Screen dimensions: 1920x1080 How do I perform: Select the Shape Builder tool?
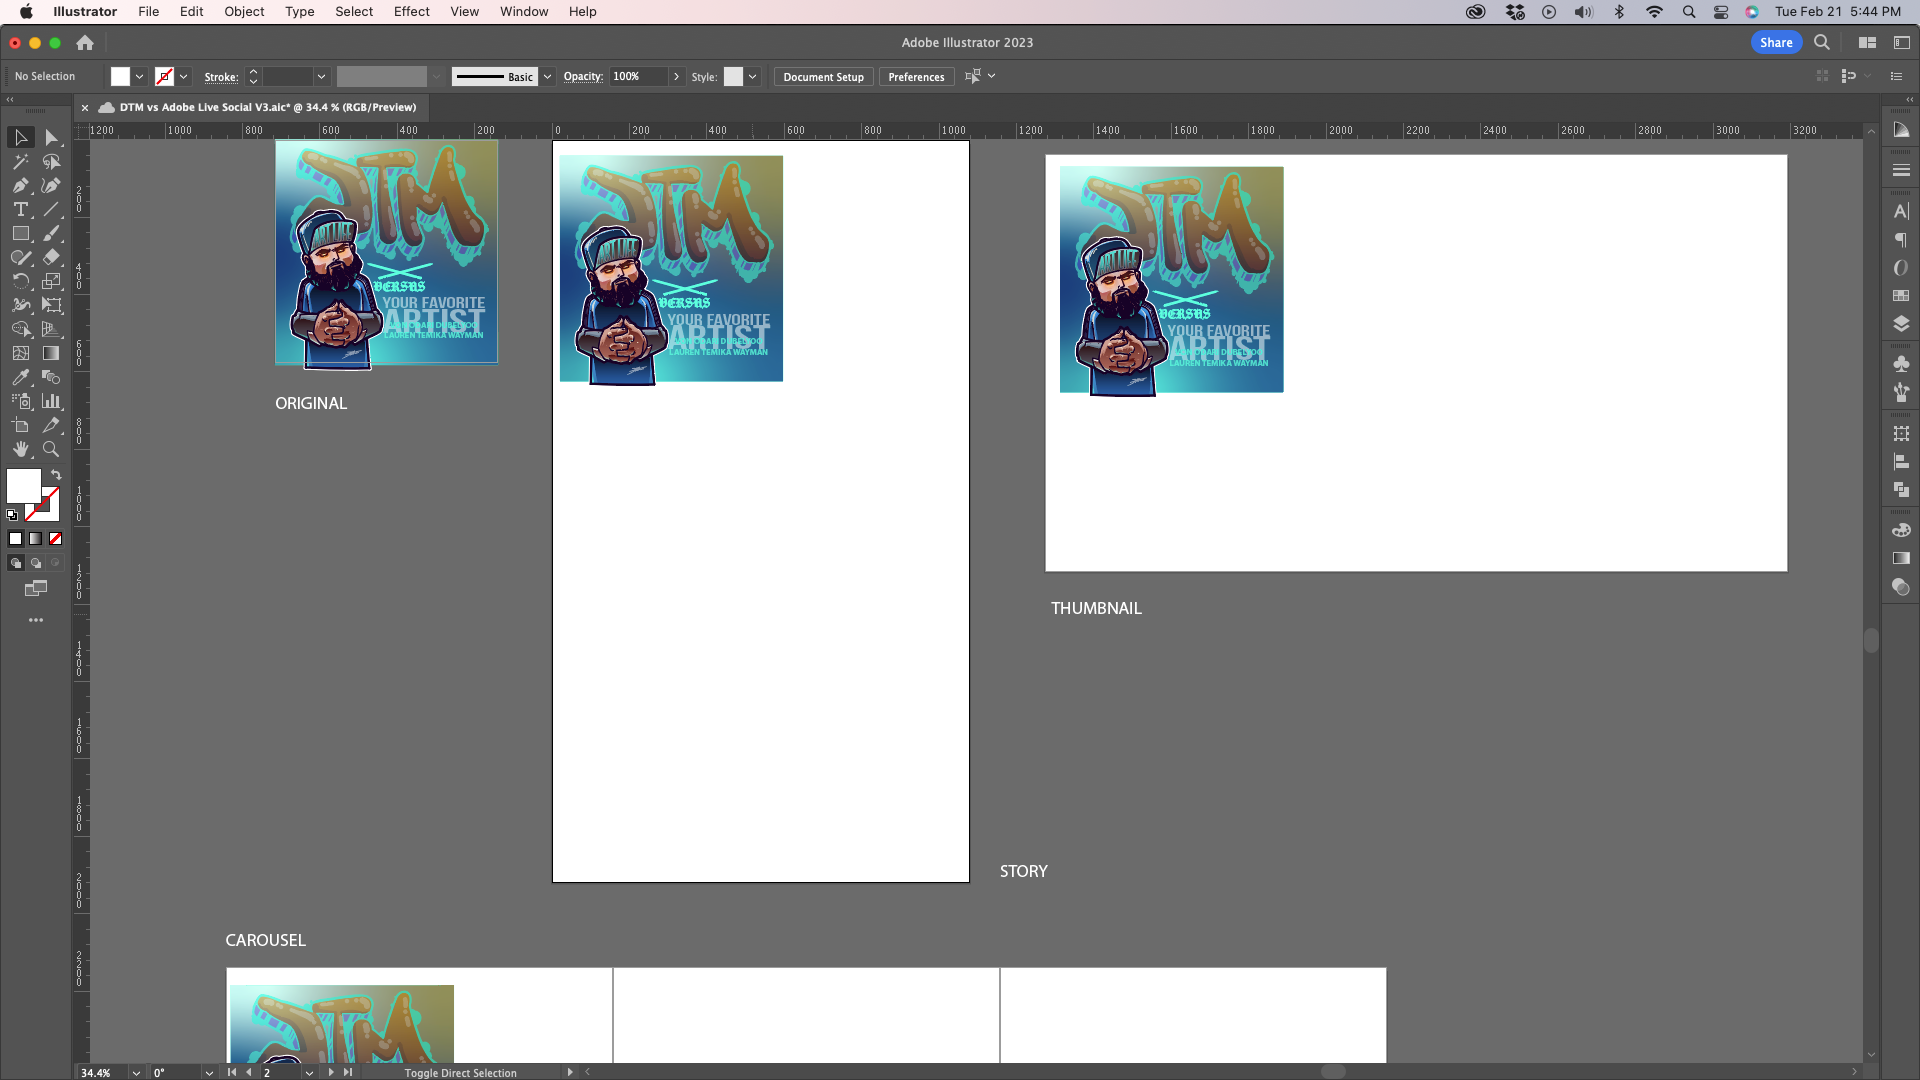point(21,329)
